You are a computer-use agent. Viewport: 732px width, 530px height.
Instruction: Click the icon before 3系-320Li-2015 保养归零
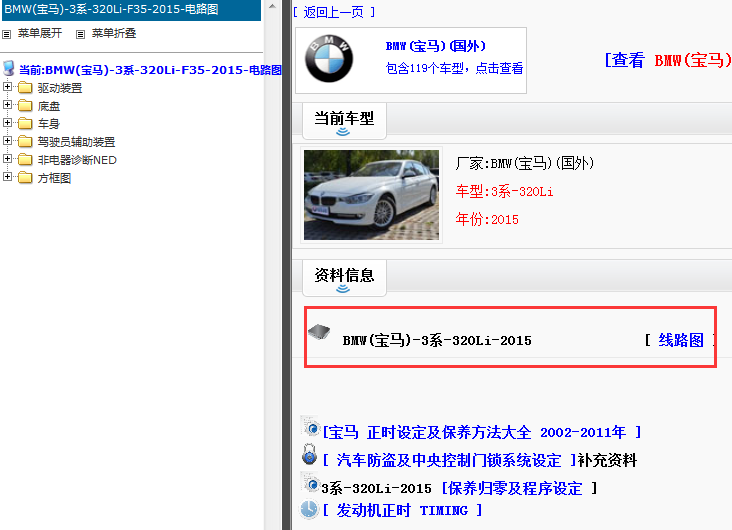[310, 483]
